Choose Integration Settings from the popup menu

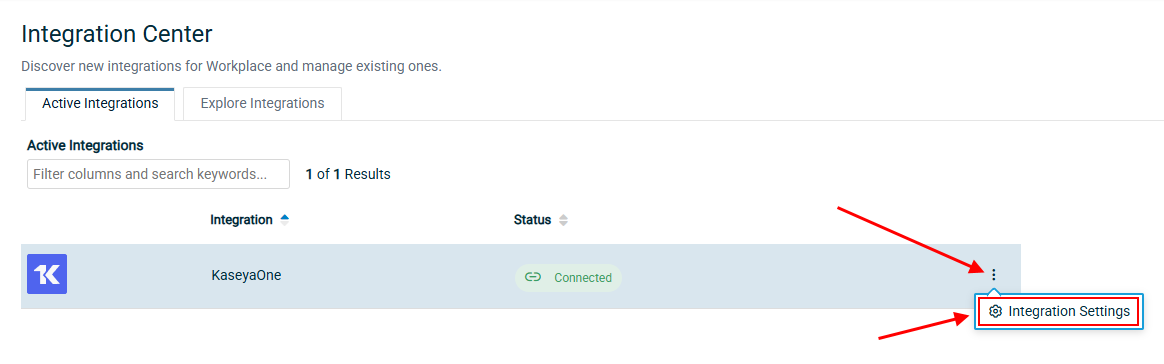click(1059, 311)
